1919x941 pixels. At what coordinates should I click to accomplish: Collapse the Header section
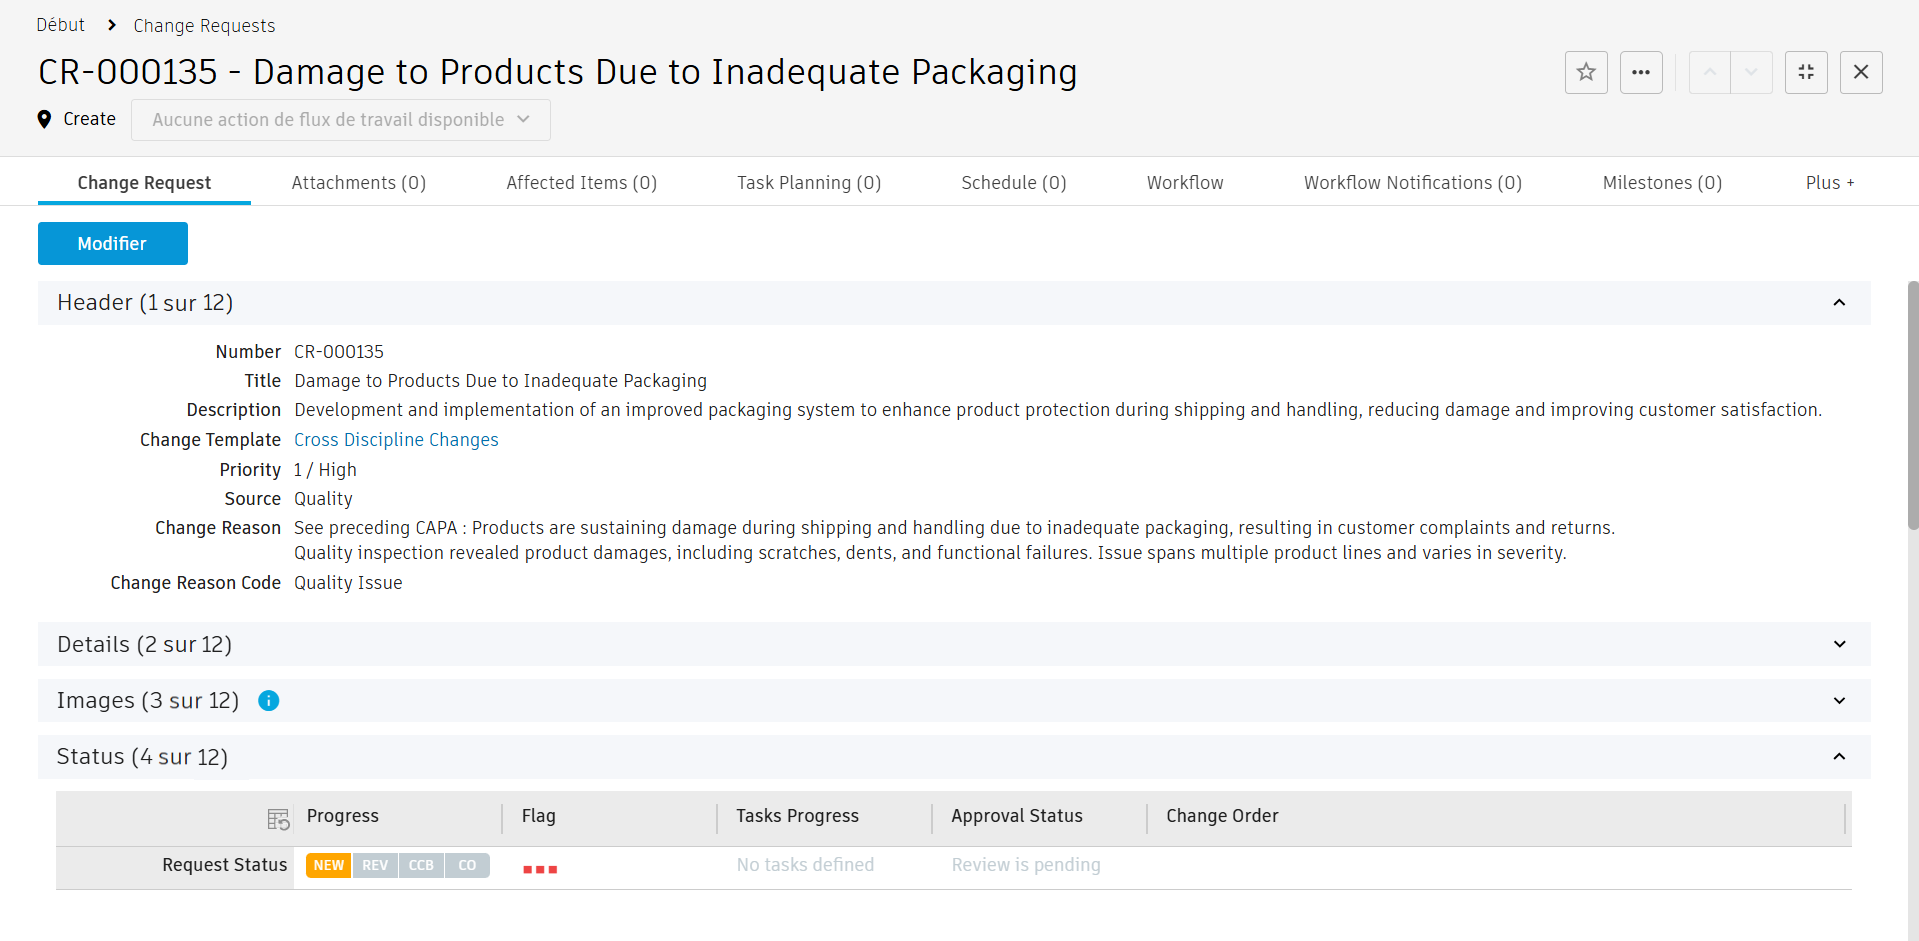pyautogui.click(x=1839, y=303)
